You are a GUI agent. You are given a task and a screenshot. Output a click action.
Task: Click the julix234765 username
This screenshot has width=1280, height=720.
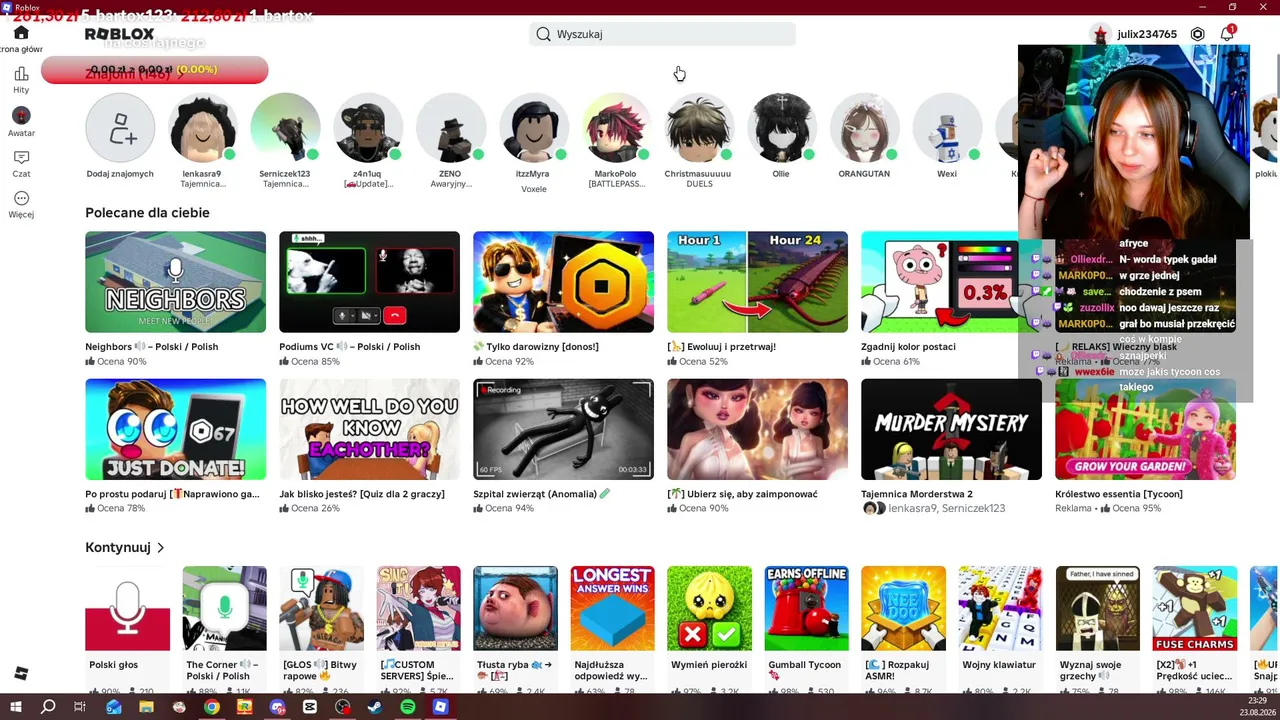1147,34
